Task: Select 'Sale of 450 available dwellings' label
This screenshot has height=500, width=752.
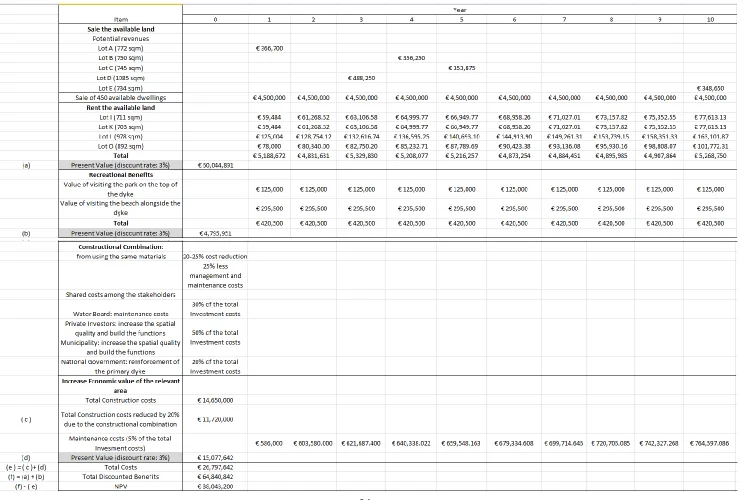Action: pyautogui.click(x=120, y=98)
